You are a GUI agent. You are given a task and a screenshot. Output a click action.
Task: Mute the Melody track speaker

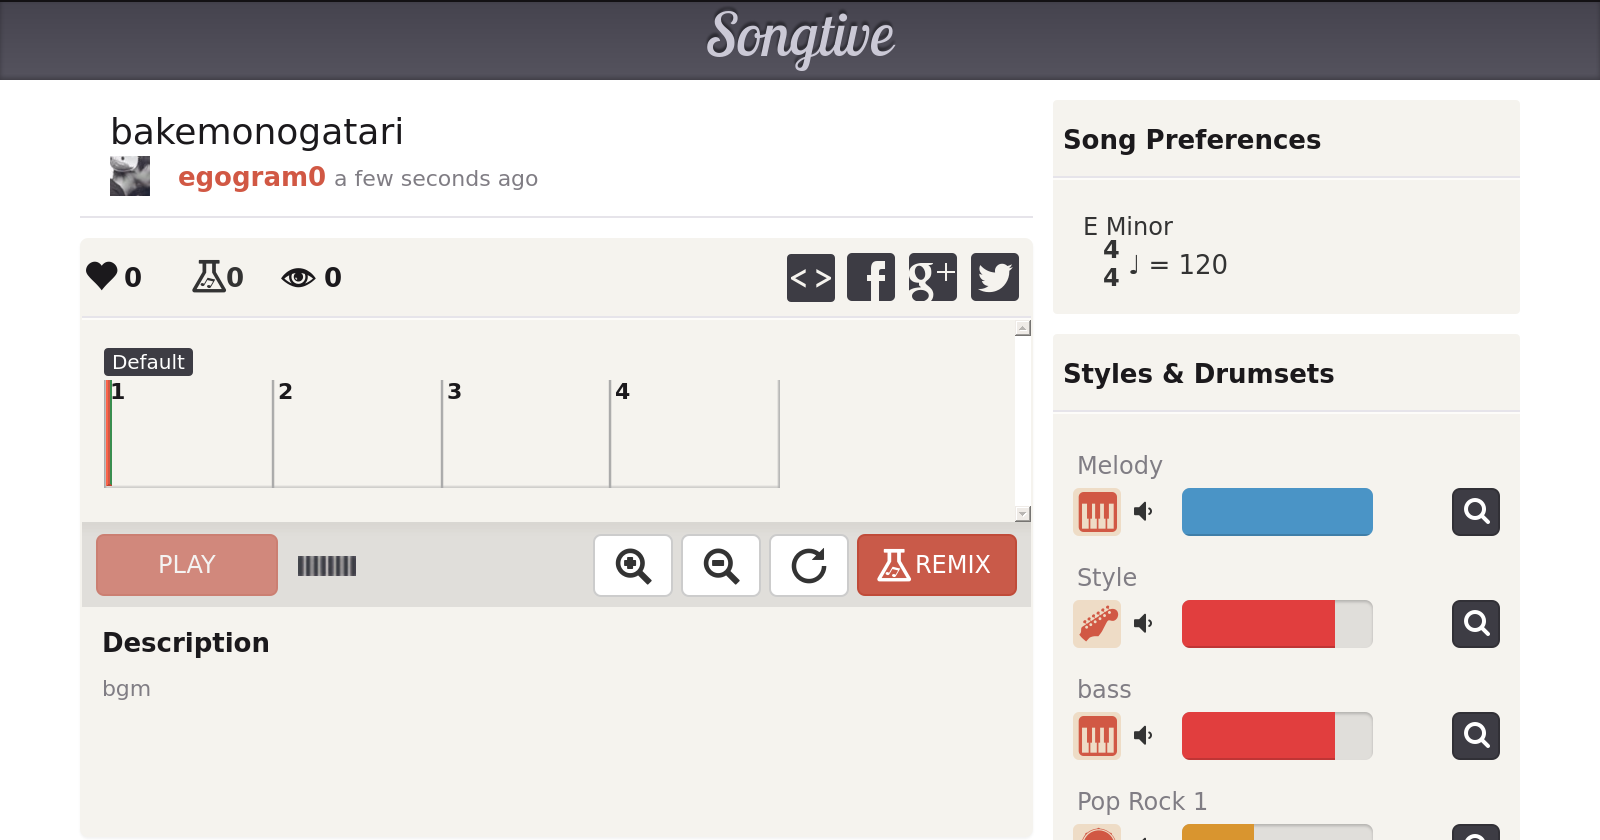(1143, 512)
